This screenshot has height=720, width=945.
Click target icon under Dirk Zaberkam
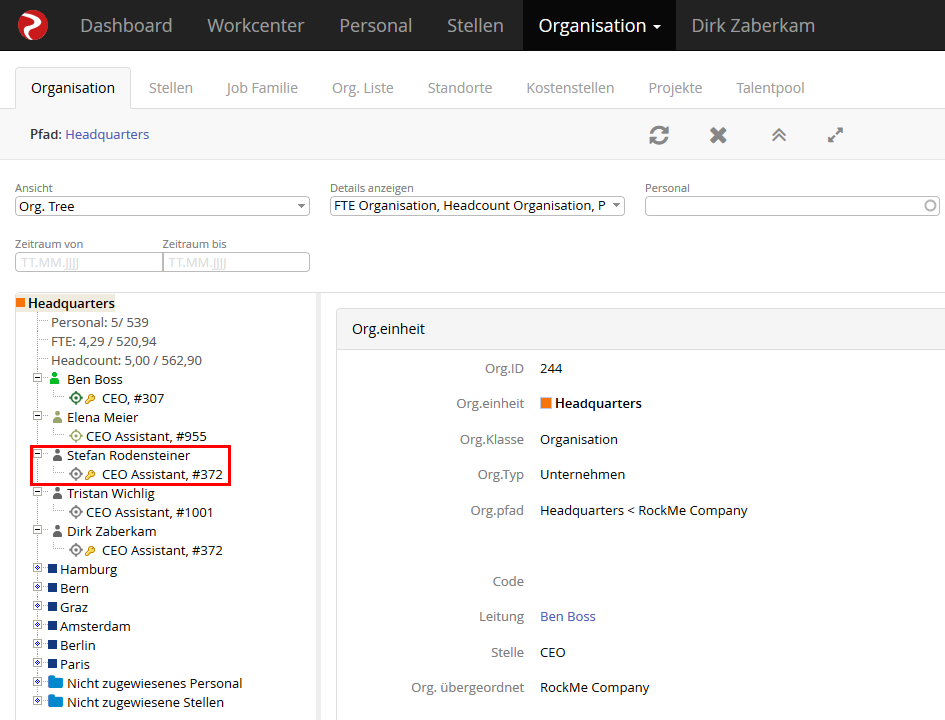tap(75, 549)
